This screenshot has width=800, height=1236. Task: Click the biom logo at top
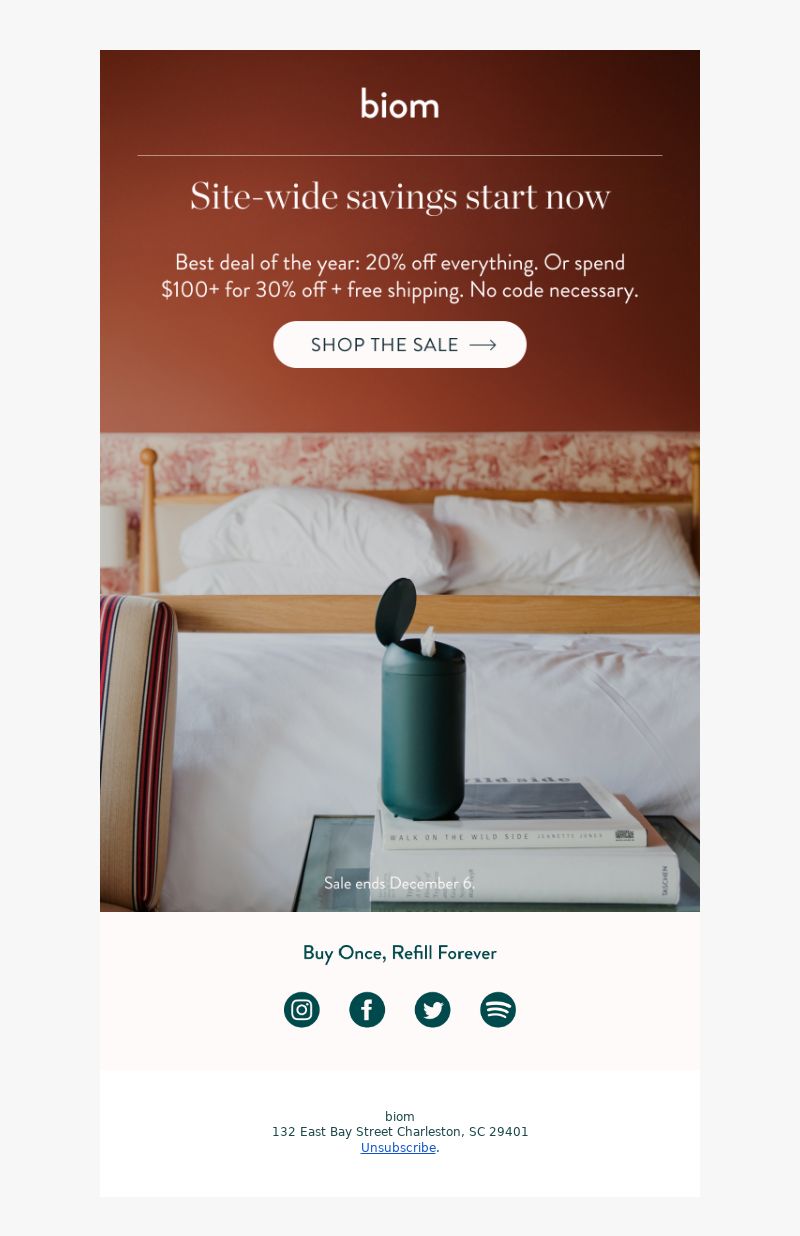pos(400,103)
